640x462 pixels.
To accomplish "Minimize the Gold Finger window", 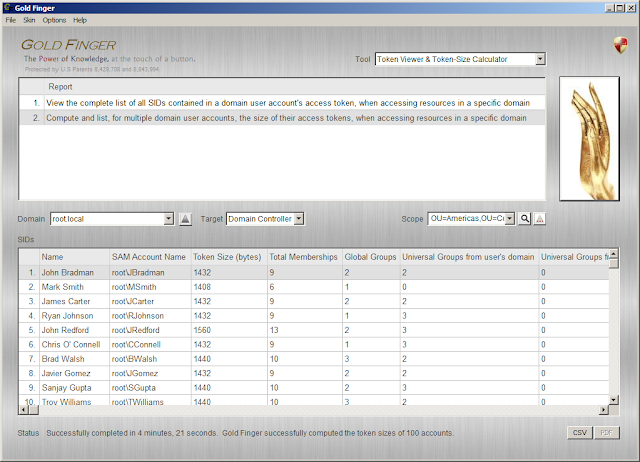I will [x=609, y=8].
